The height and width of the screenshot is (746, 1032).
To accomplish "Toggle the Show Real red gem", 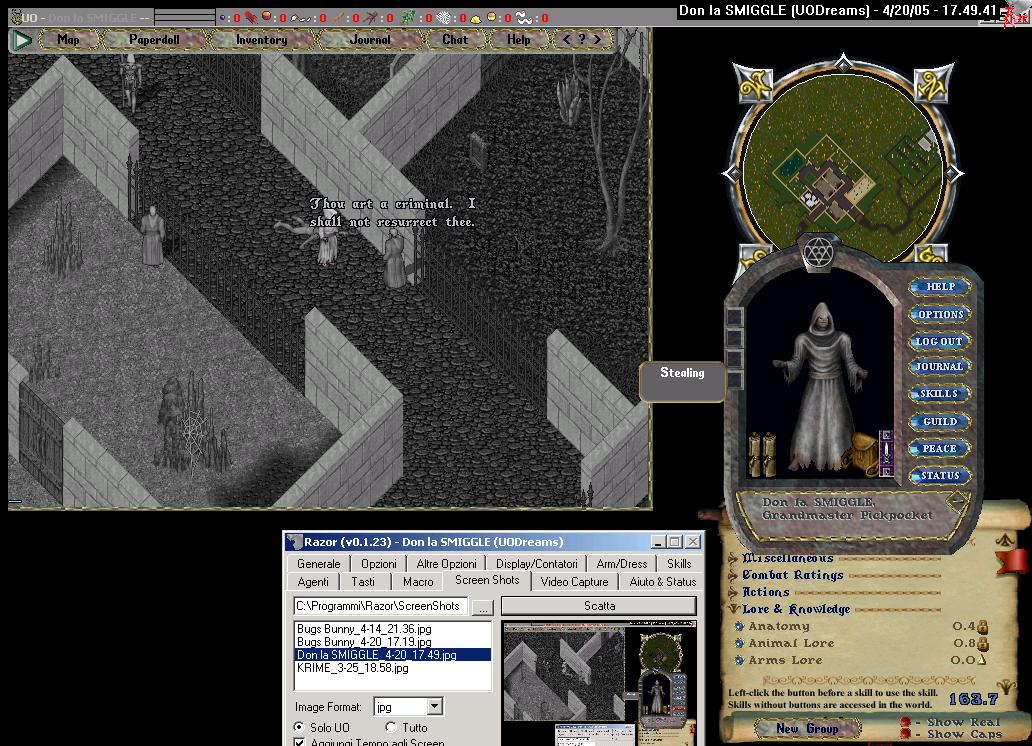I will (x=906, y=722).
